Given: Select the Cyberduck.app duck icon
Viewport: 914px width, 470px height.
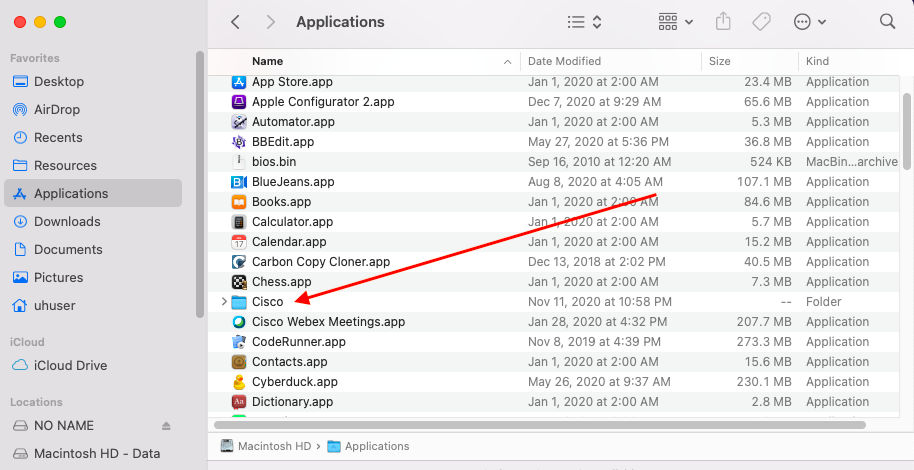Looking at the screenshot, I should (x=239, y=382).
